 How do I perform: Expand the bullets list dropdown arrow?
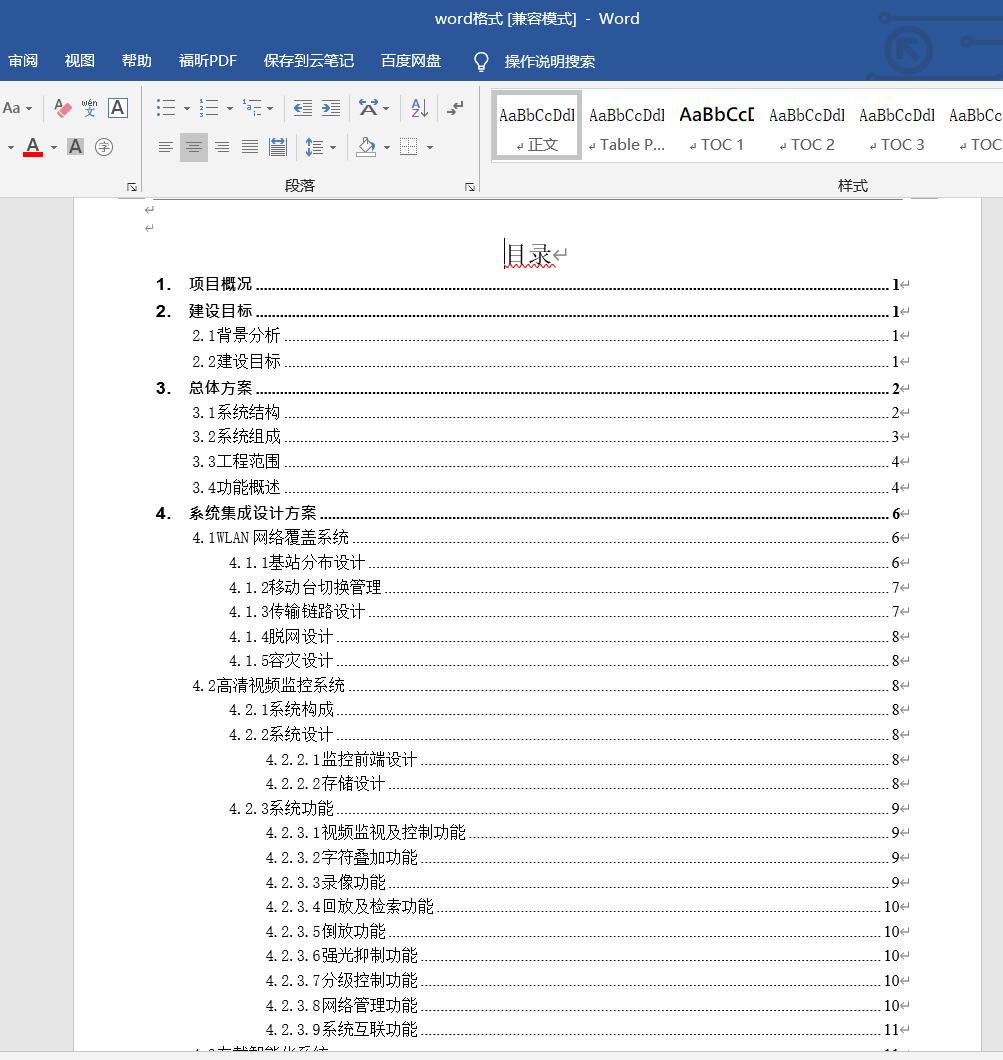(x=186, y=109)
